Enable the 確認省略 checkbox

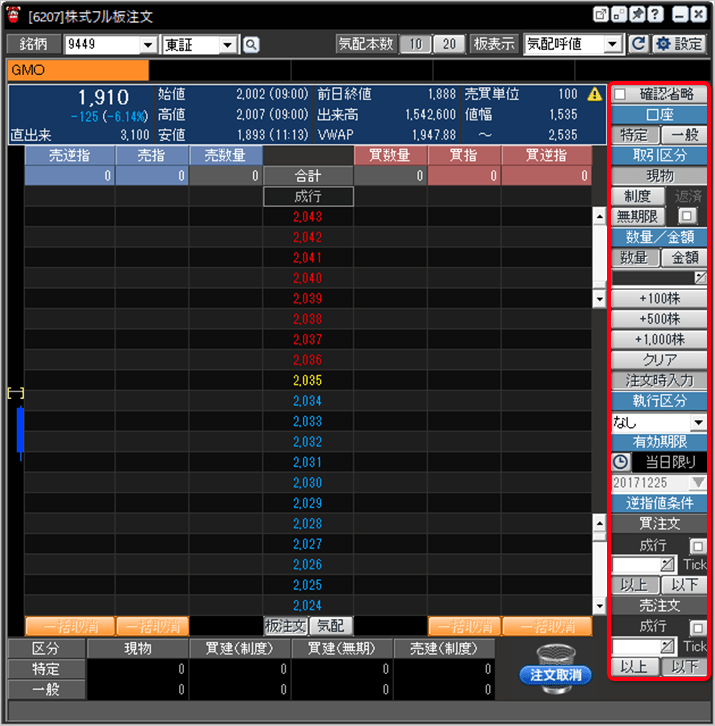[x=620, y=94]
